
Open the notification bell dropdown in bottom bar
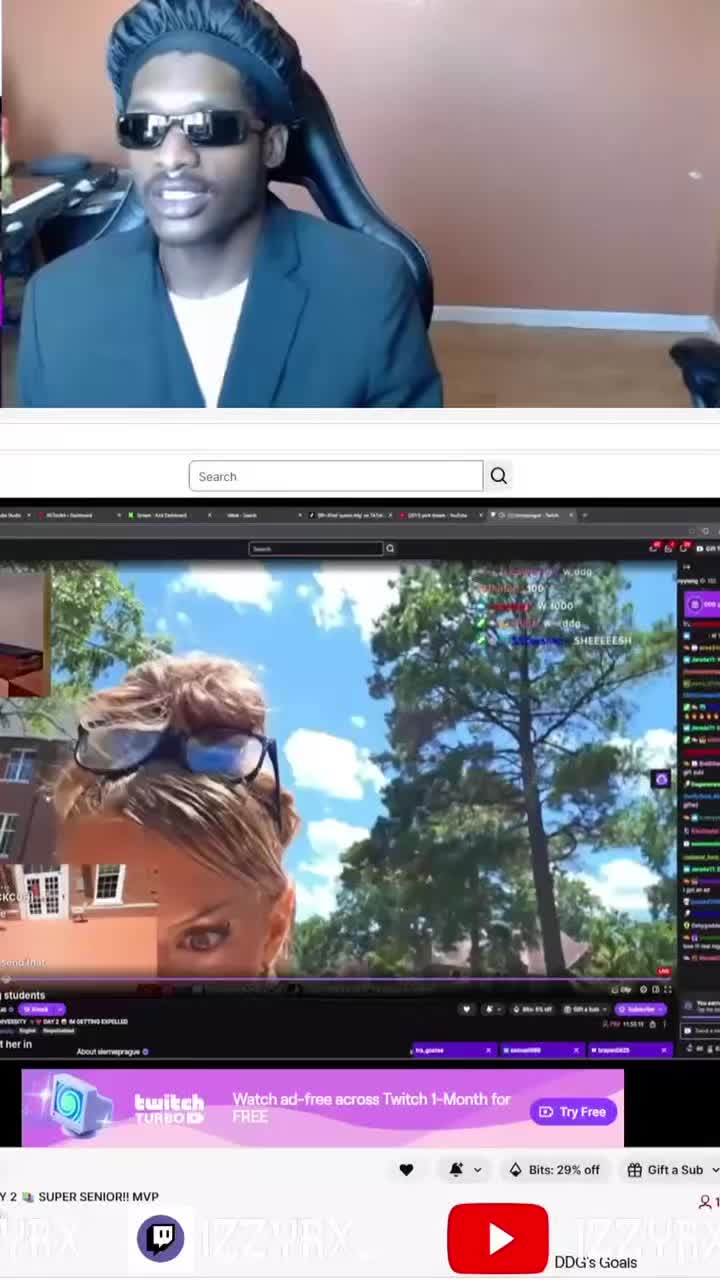tap(464, 1170)
